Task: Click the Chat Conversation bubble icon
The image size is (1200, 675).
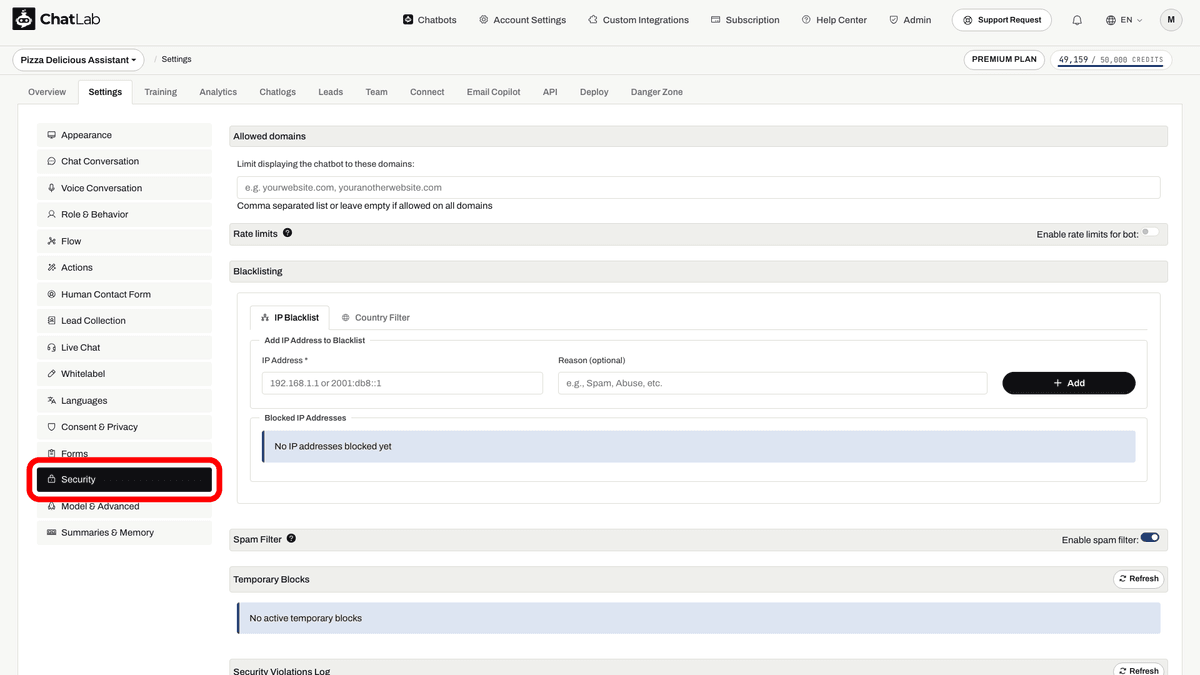Action: [x=51, y=161]
